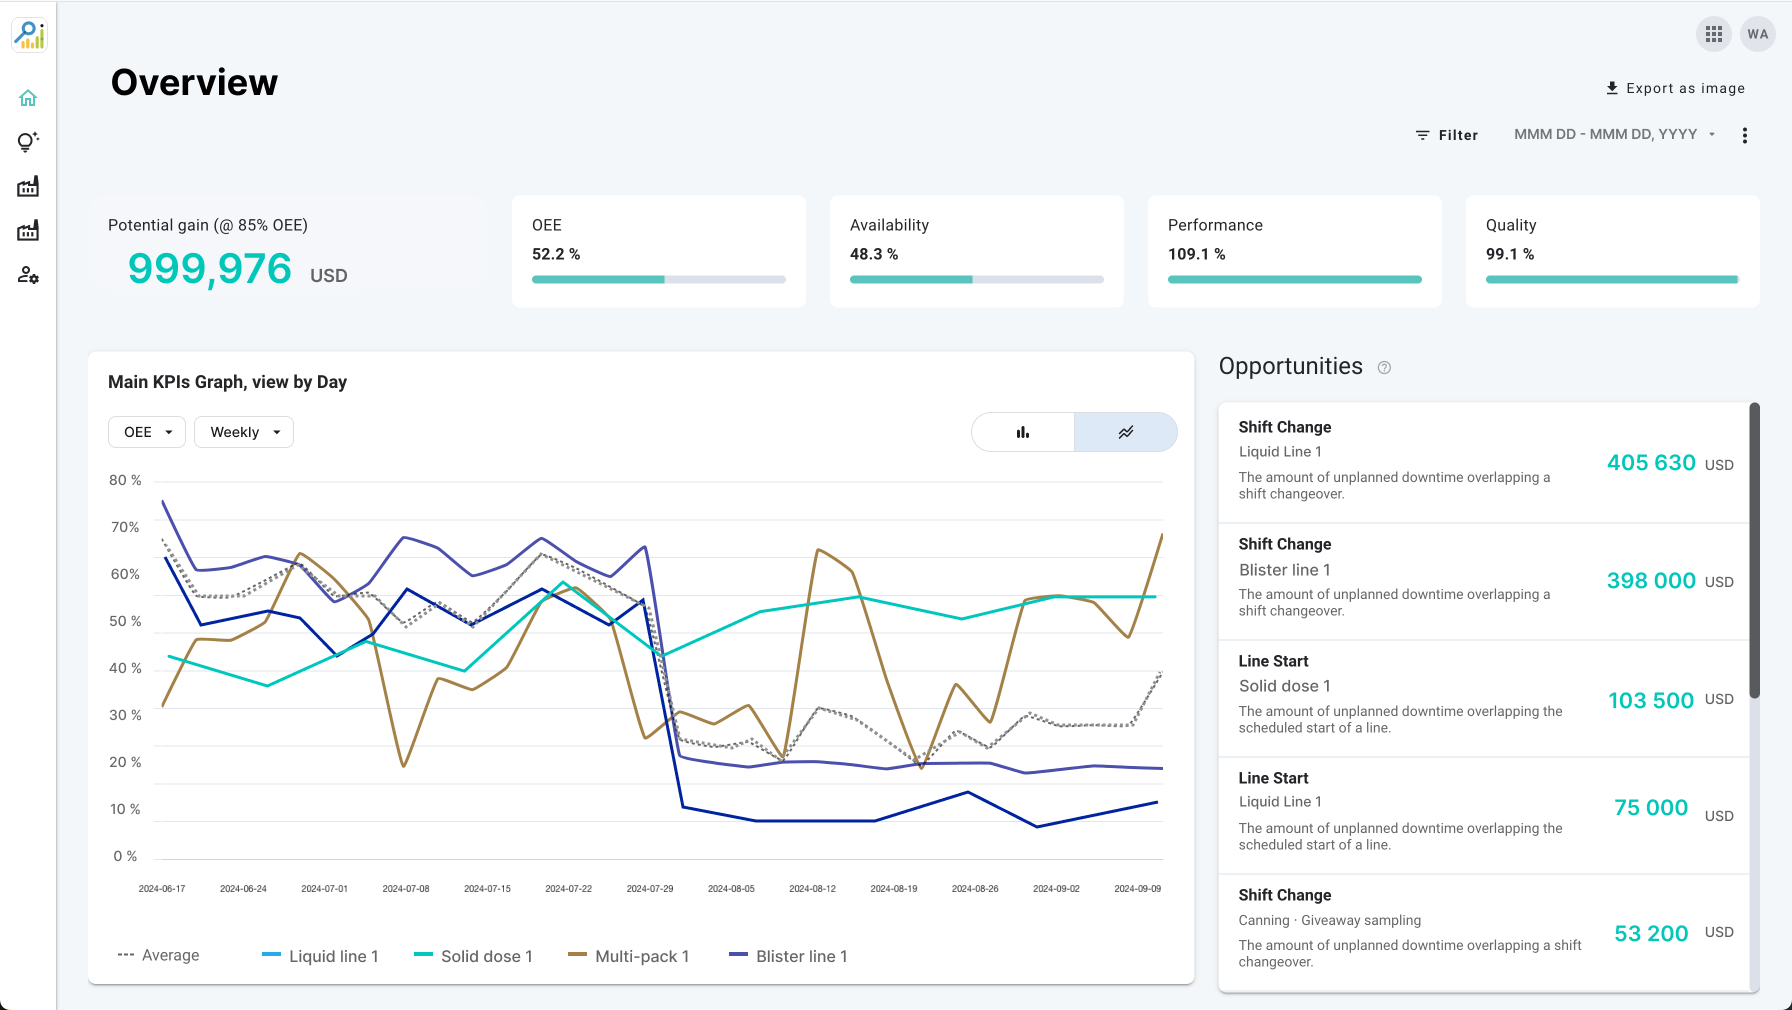
Task: Click the Opportunities list scrollbar
Action: (x=1754, y=550)
